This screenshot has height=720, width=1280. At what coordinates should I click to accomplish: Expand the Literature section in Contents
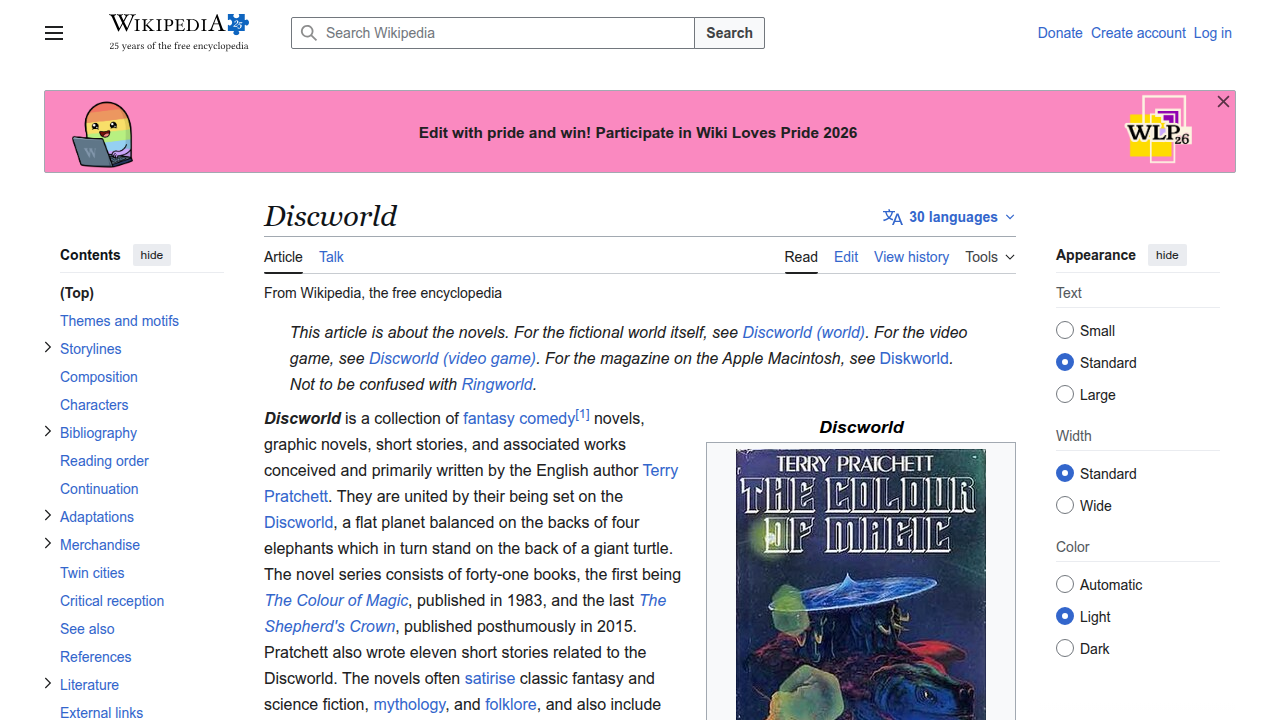coord(48,683)
